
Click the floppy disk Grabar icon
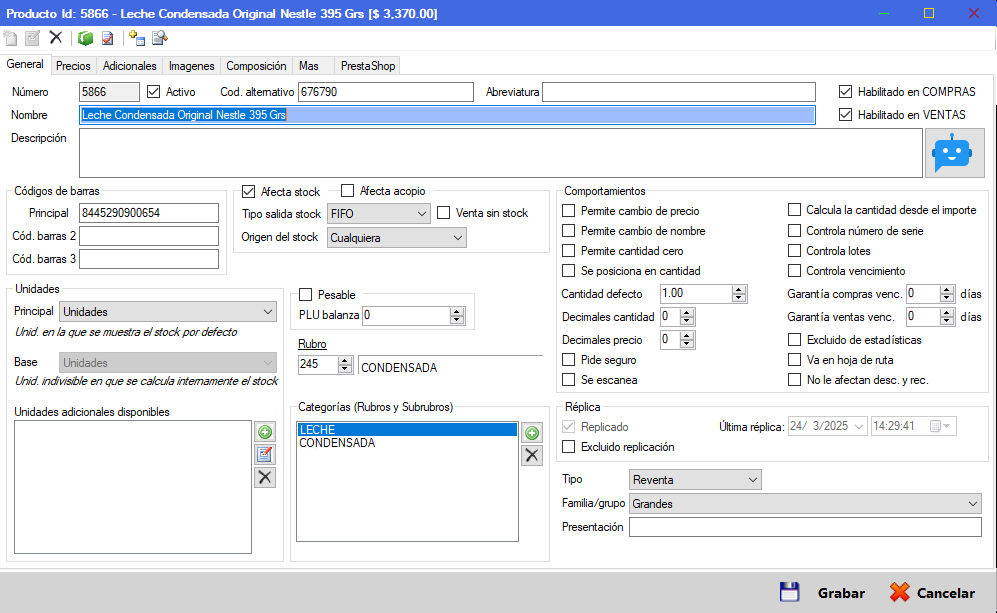(x=790, y=592)
